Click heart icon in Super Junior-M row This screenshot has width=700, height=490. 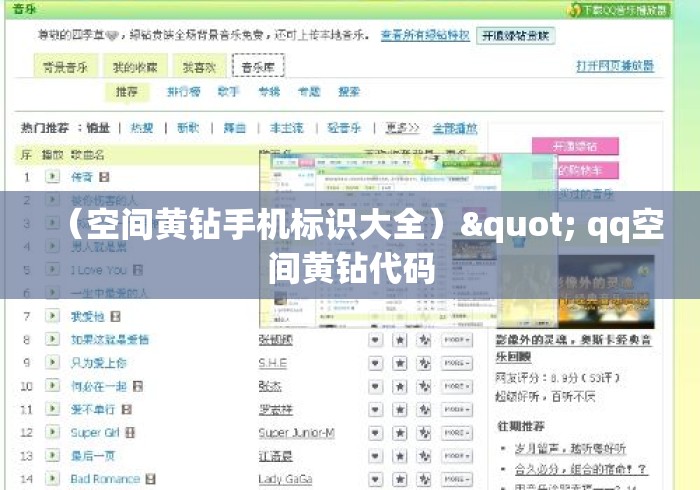(375, 433)
